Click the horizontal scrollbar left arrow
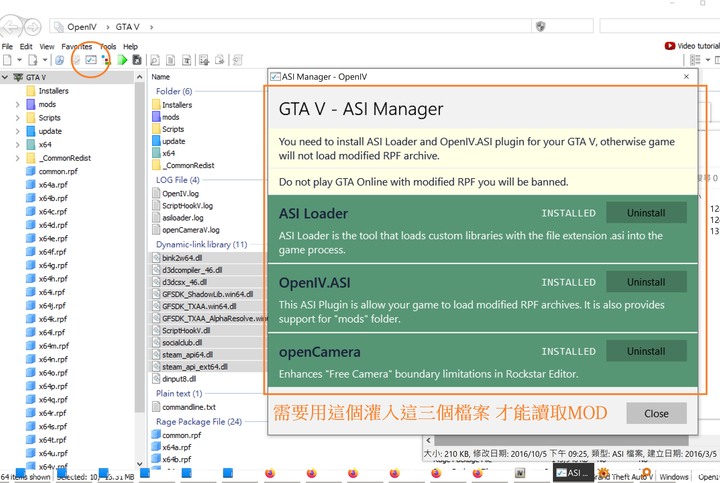This screenshot has width=720, height=483. coord(428,440)
